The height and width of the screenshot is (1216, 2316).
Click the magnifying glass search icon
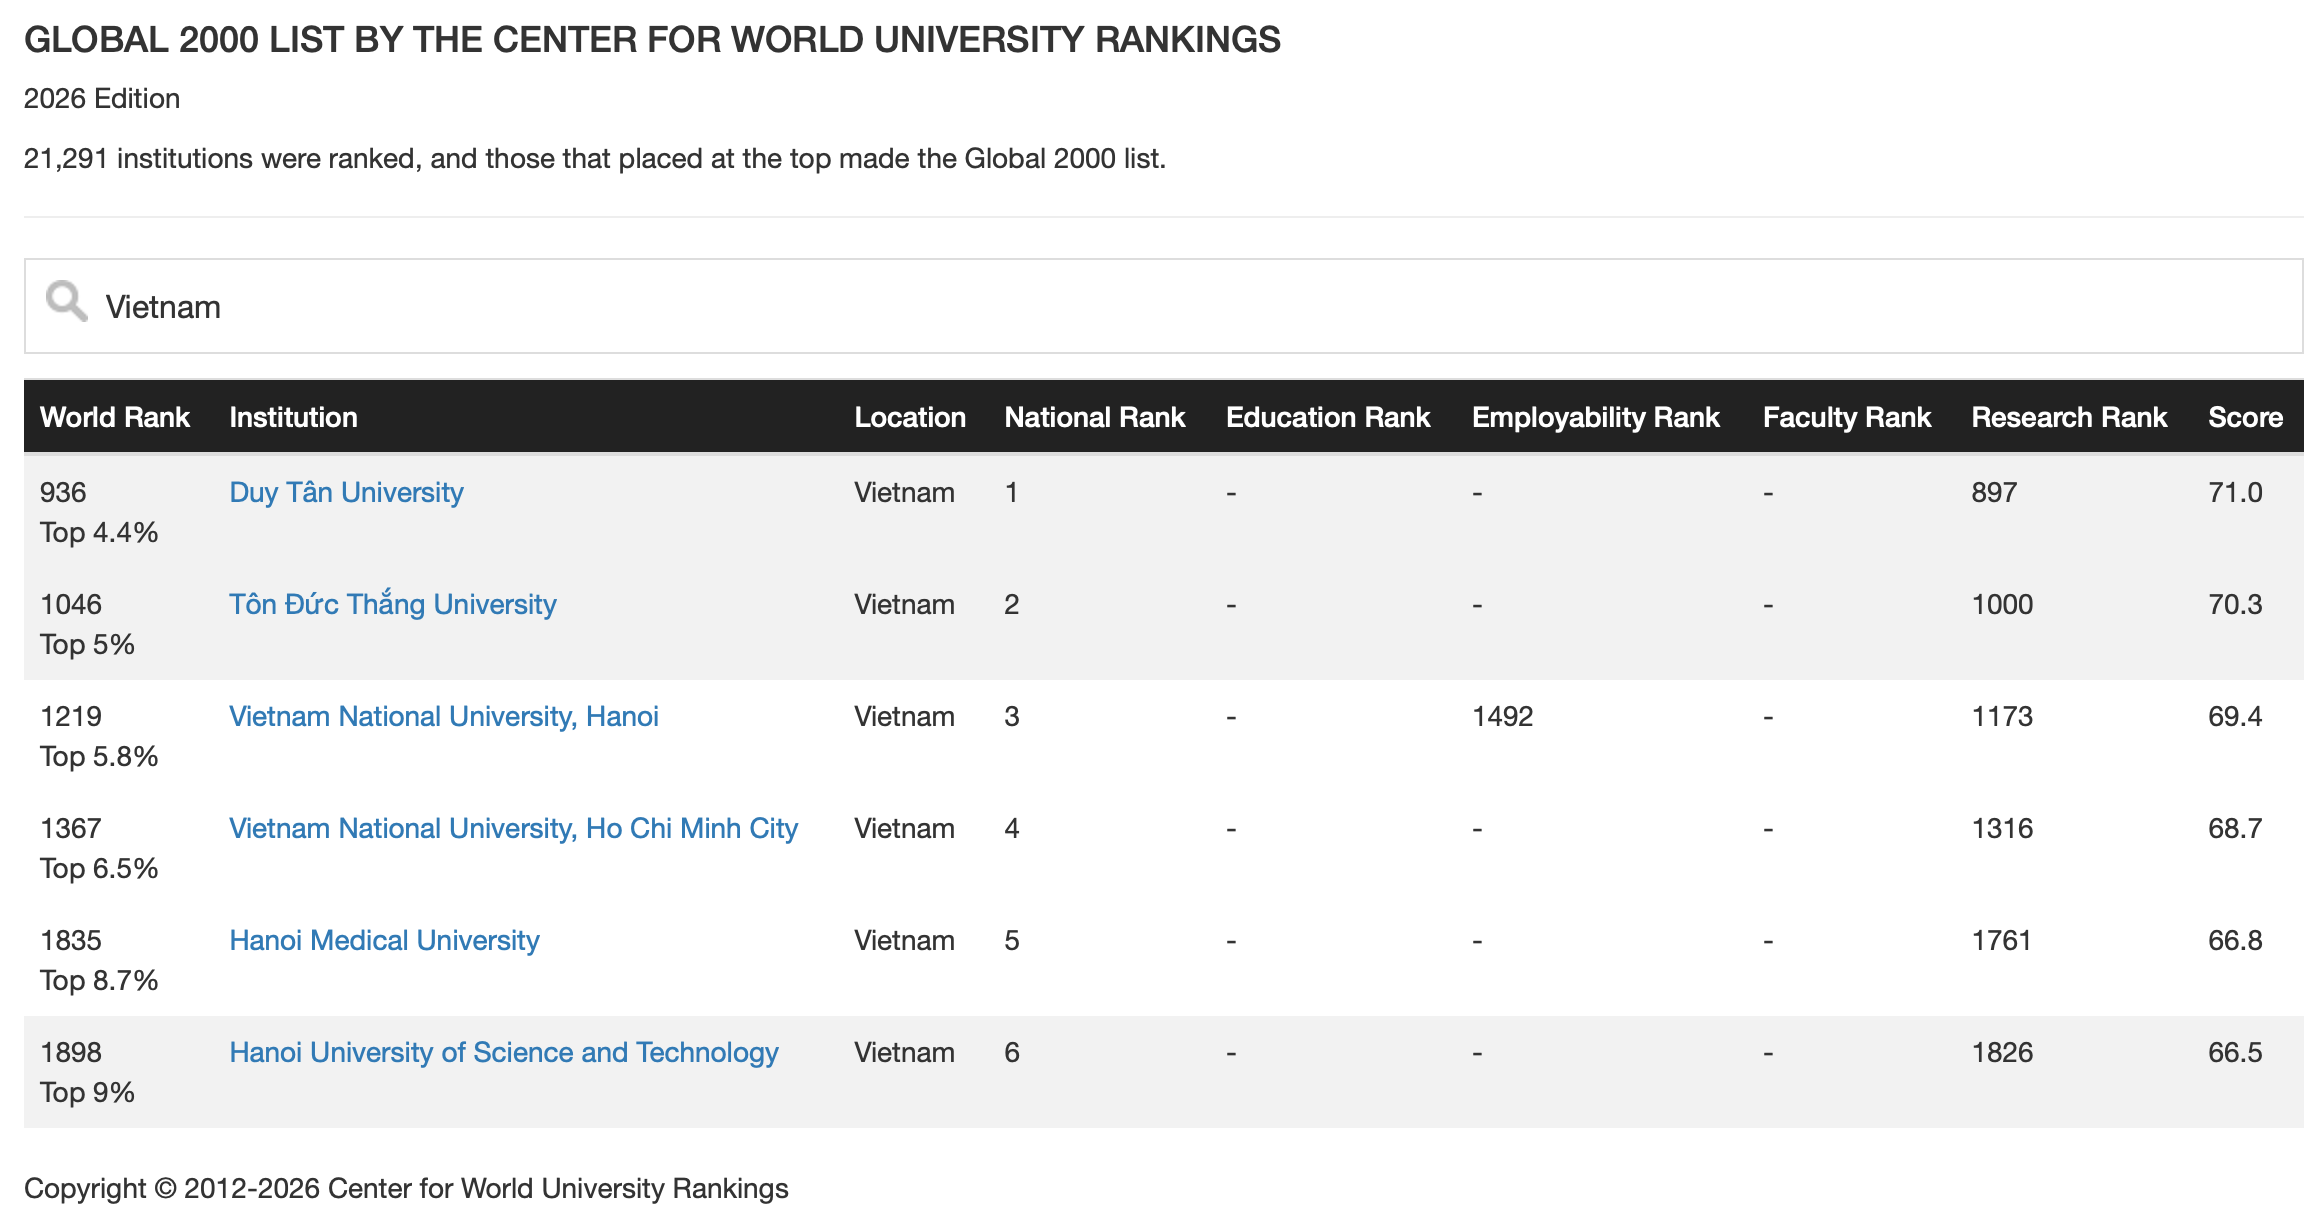(67, 301)
